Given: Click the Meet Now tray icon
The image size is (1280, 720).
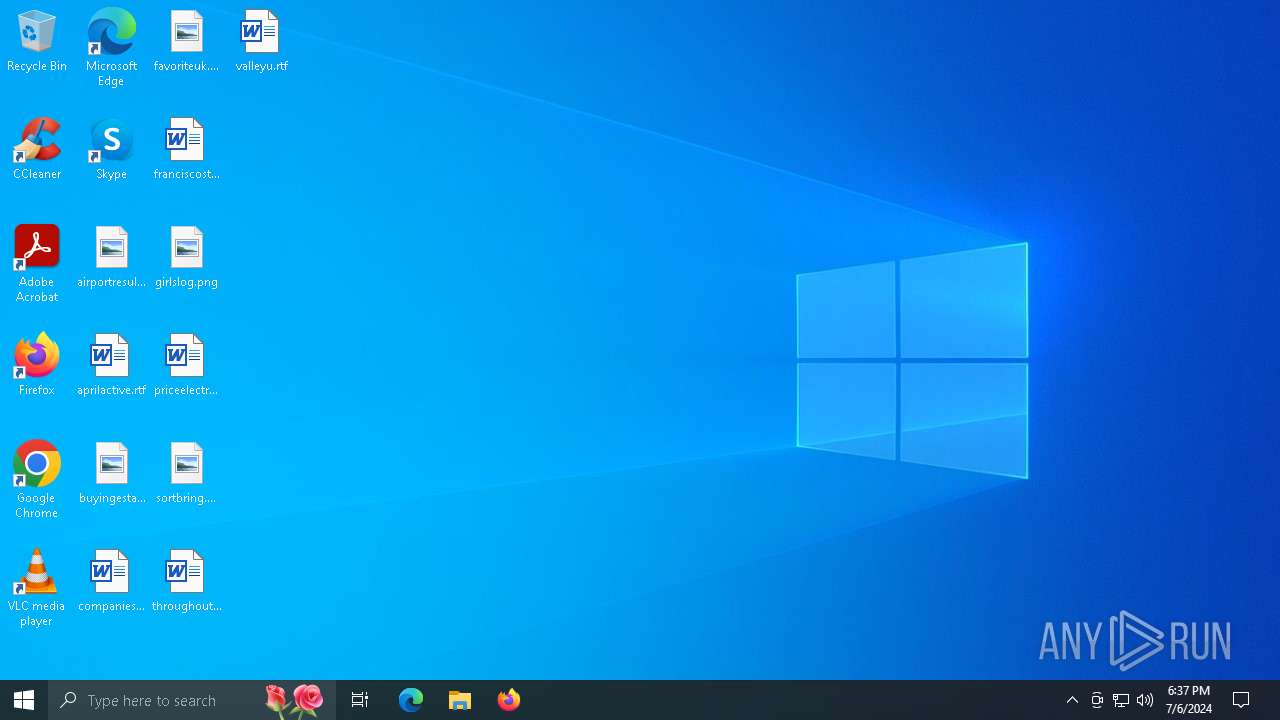Looking at the screenshot, I should (1097, 700).
